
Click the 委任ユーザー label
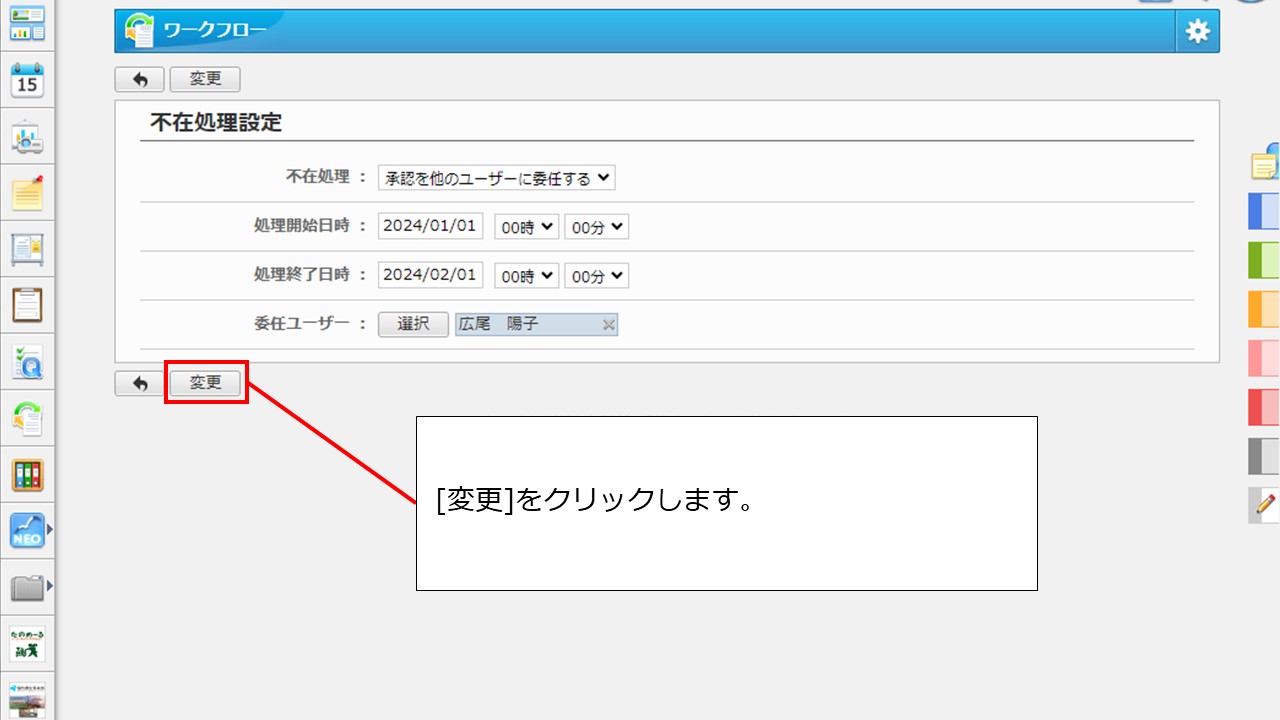coord(302,324)
